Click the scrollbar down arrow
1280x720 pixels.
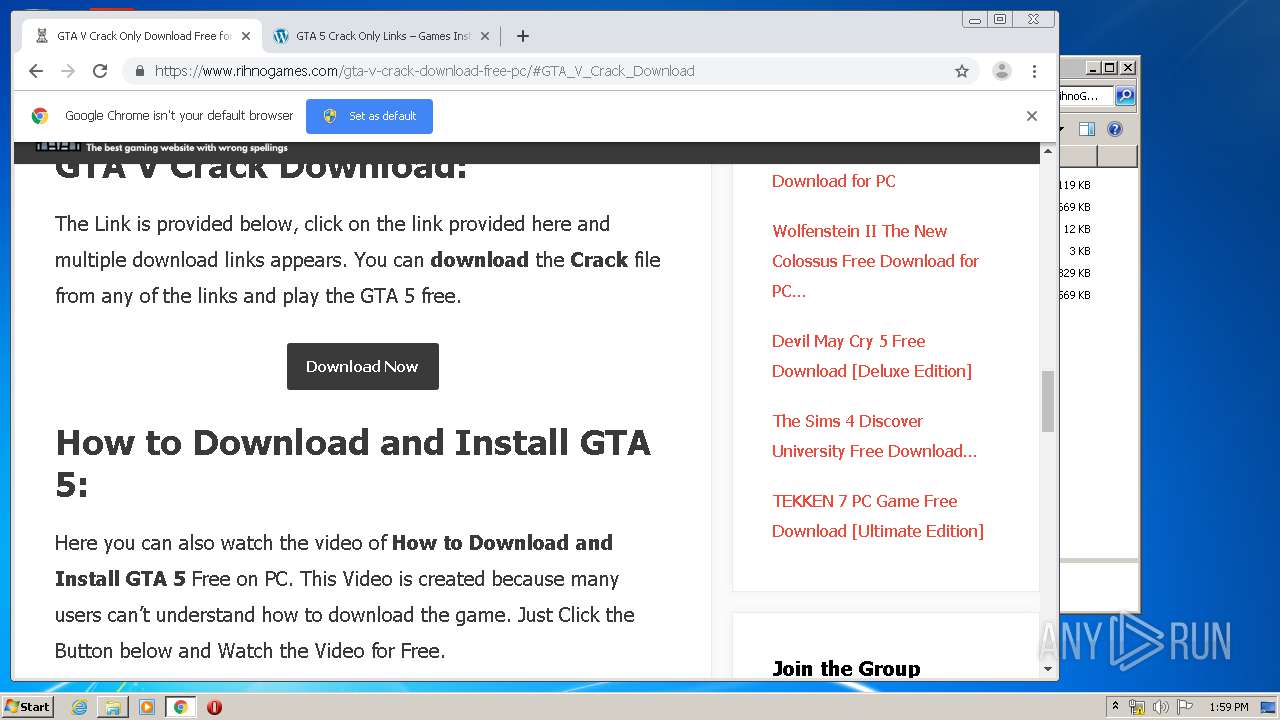tap(1048, 669)
